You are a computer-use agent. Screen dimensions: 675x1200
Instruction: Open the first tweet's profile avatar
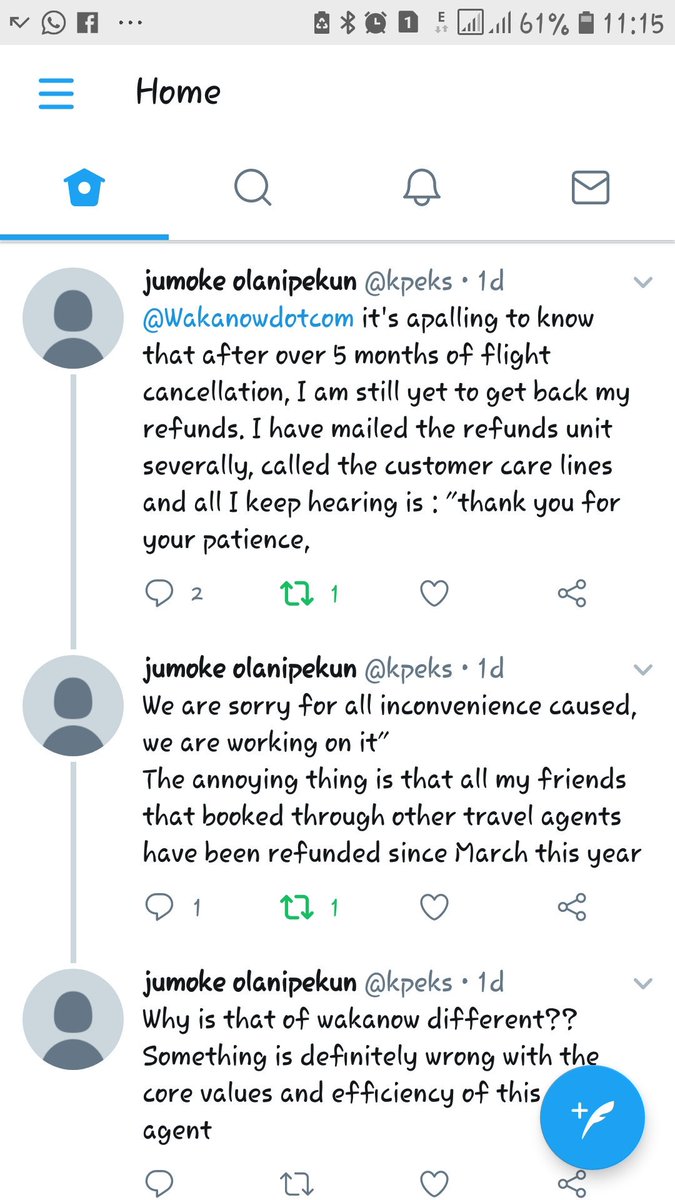tap(72, 318)
